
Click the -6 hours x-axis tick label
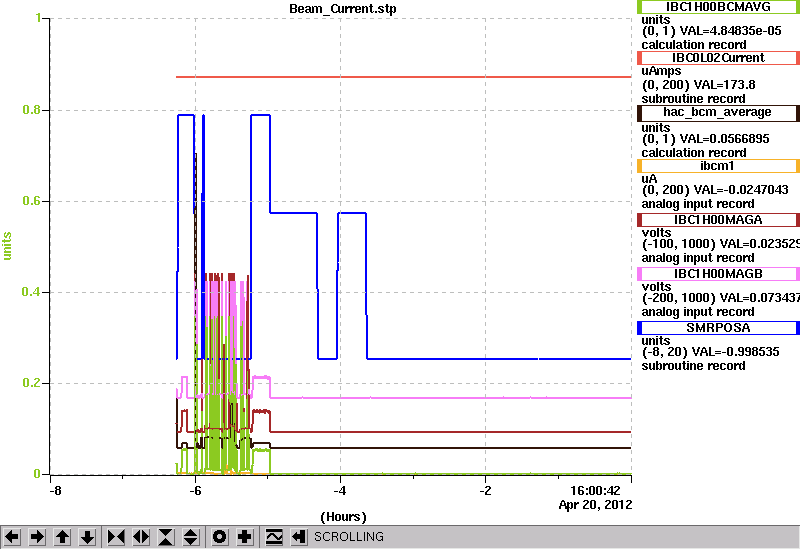pyautogui.click(x=195, y=491)
